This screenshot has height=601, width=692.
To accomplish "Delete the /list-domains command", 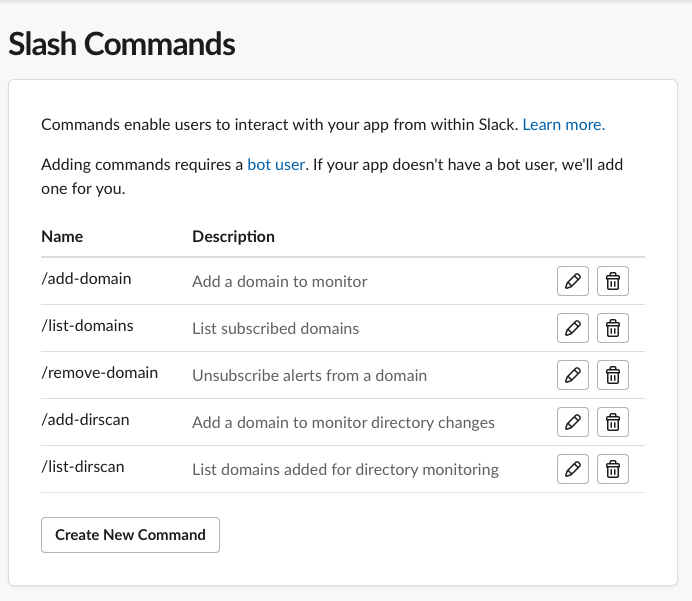I will pos(613,327).
